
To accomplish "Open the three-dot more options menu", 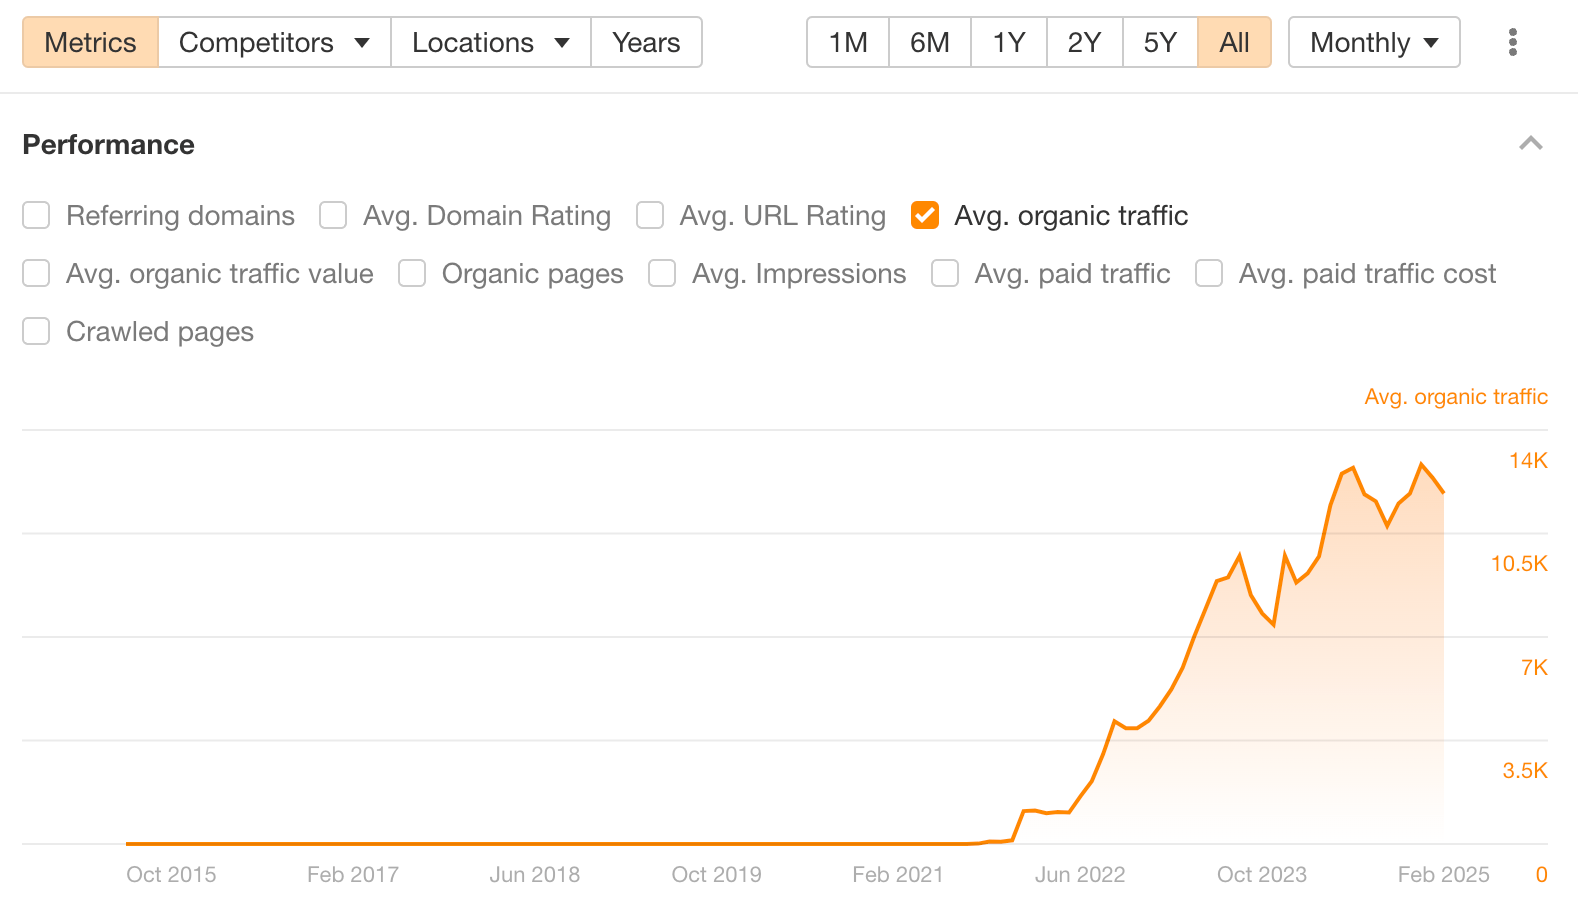I will (1512, 42).
